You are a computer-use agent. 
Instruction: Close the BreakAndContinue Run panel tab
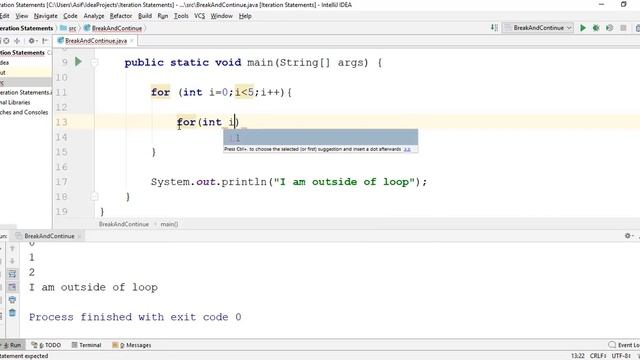80,236
